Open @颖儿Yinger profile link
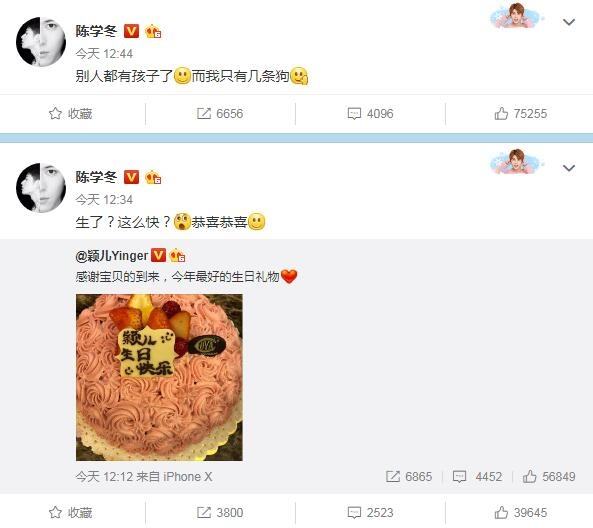 [x=112, y=256]
